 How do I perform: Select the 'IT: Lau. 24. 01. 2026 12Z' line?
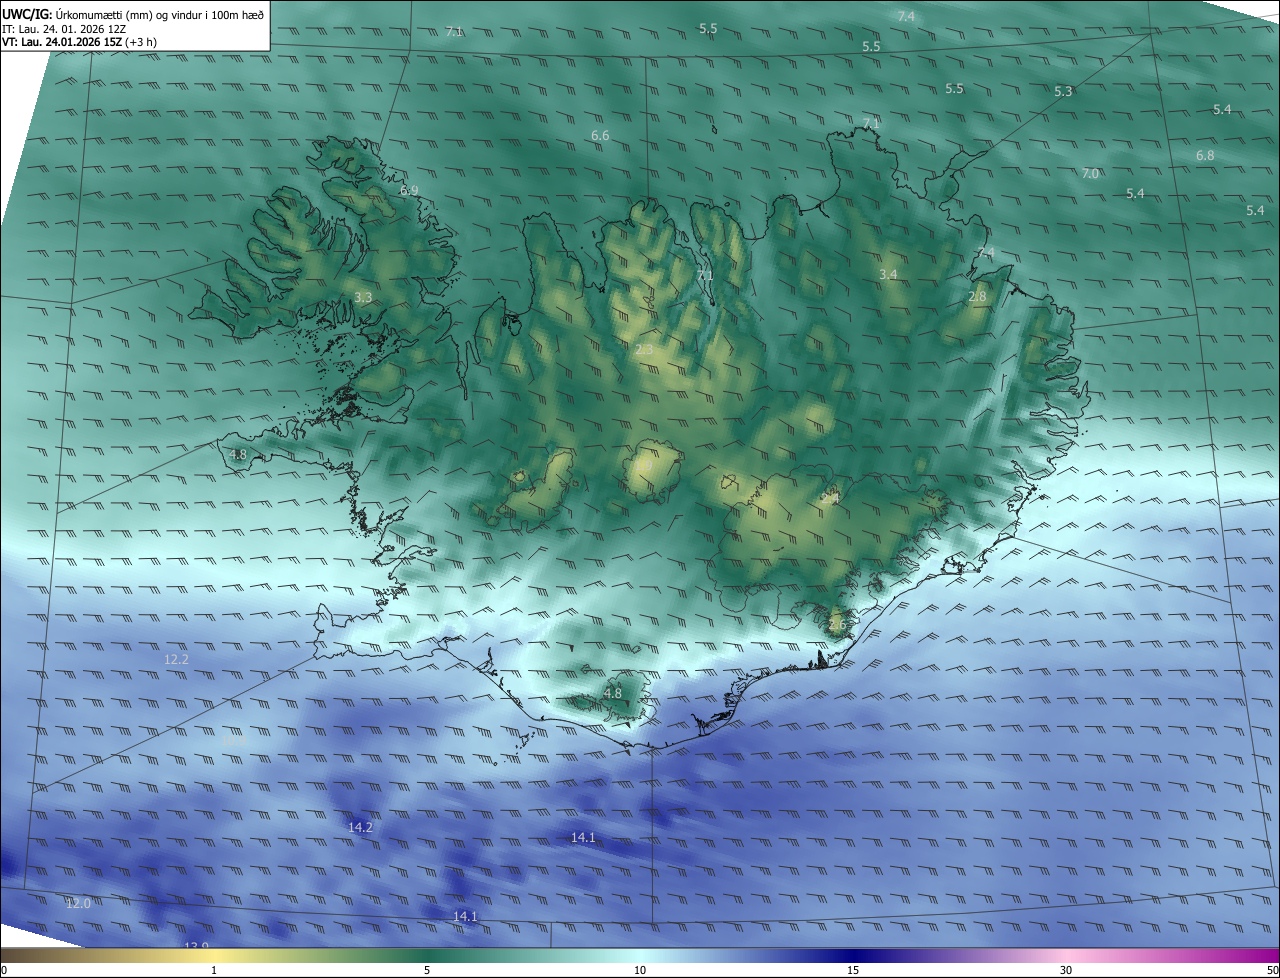(x=64, y=29)
